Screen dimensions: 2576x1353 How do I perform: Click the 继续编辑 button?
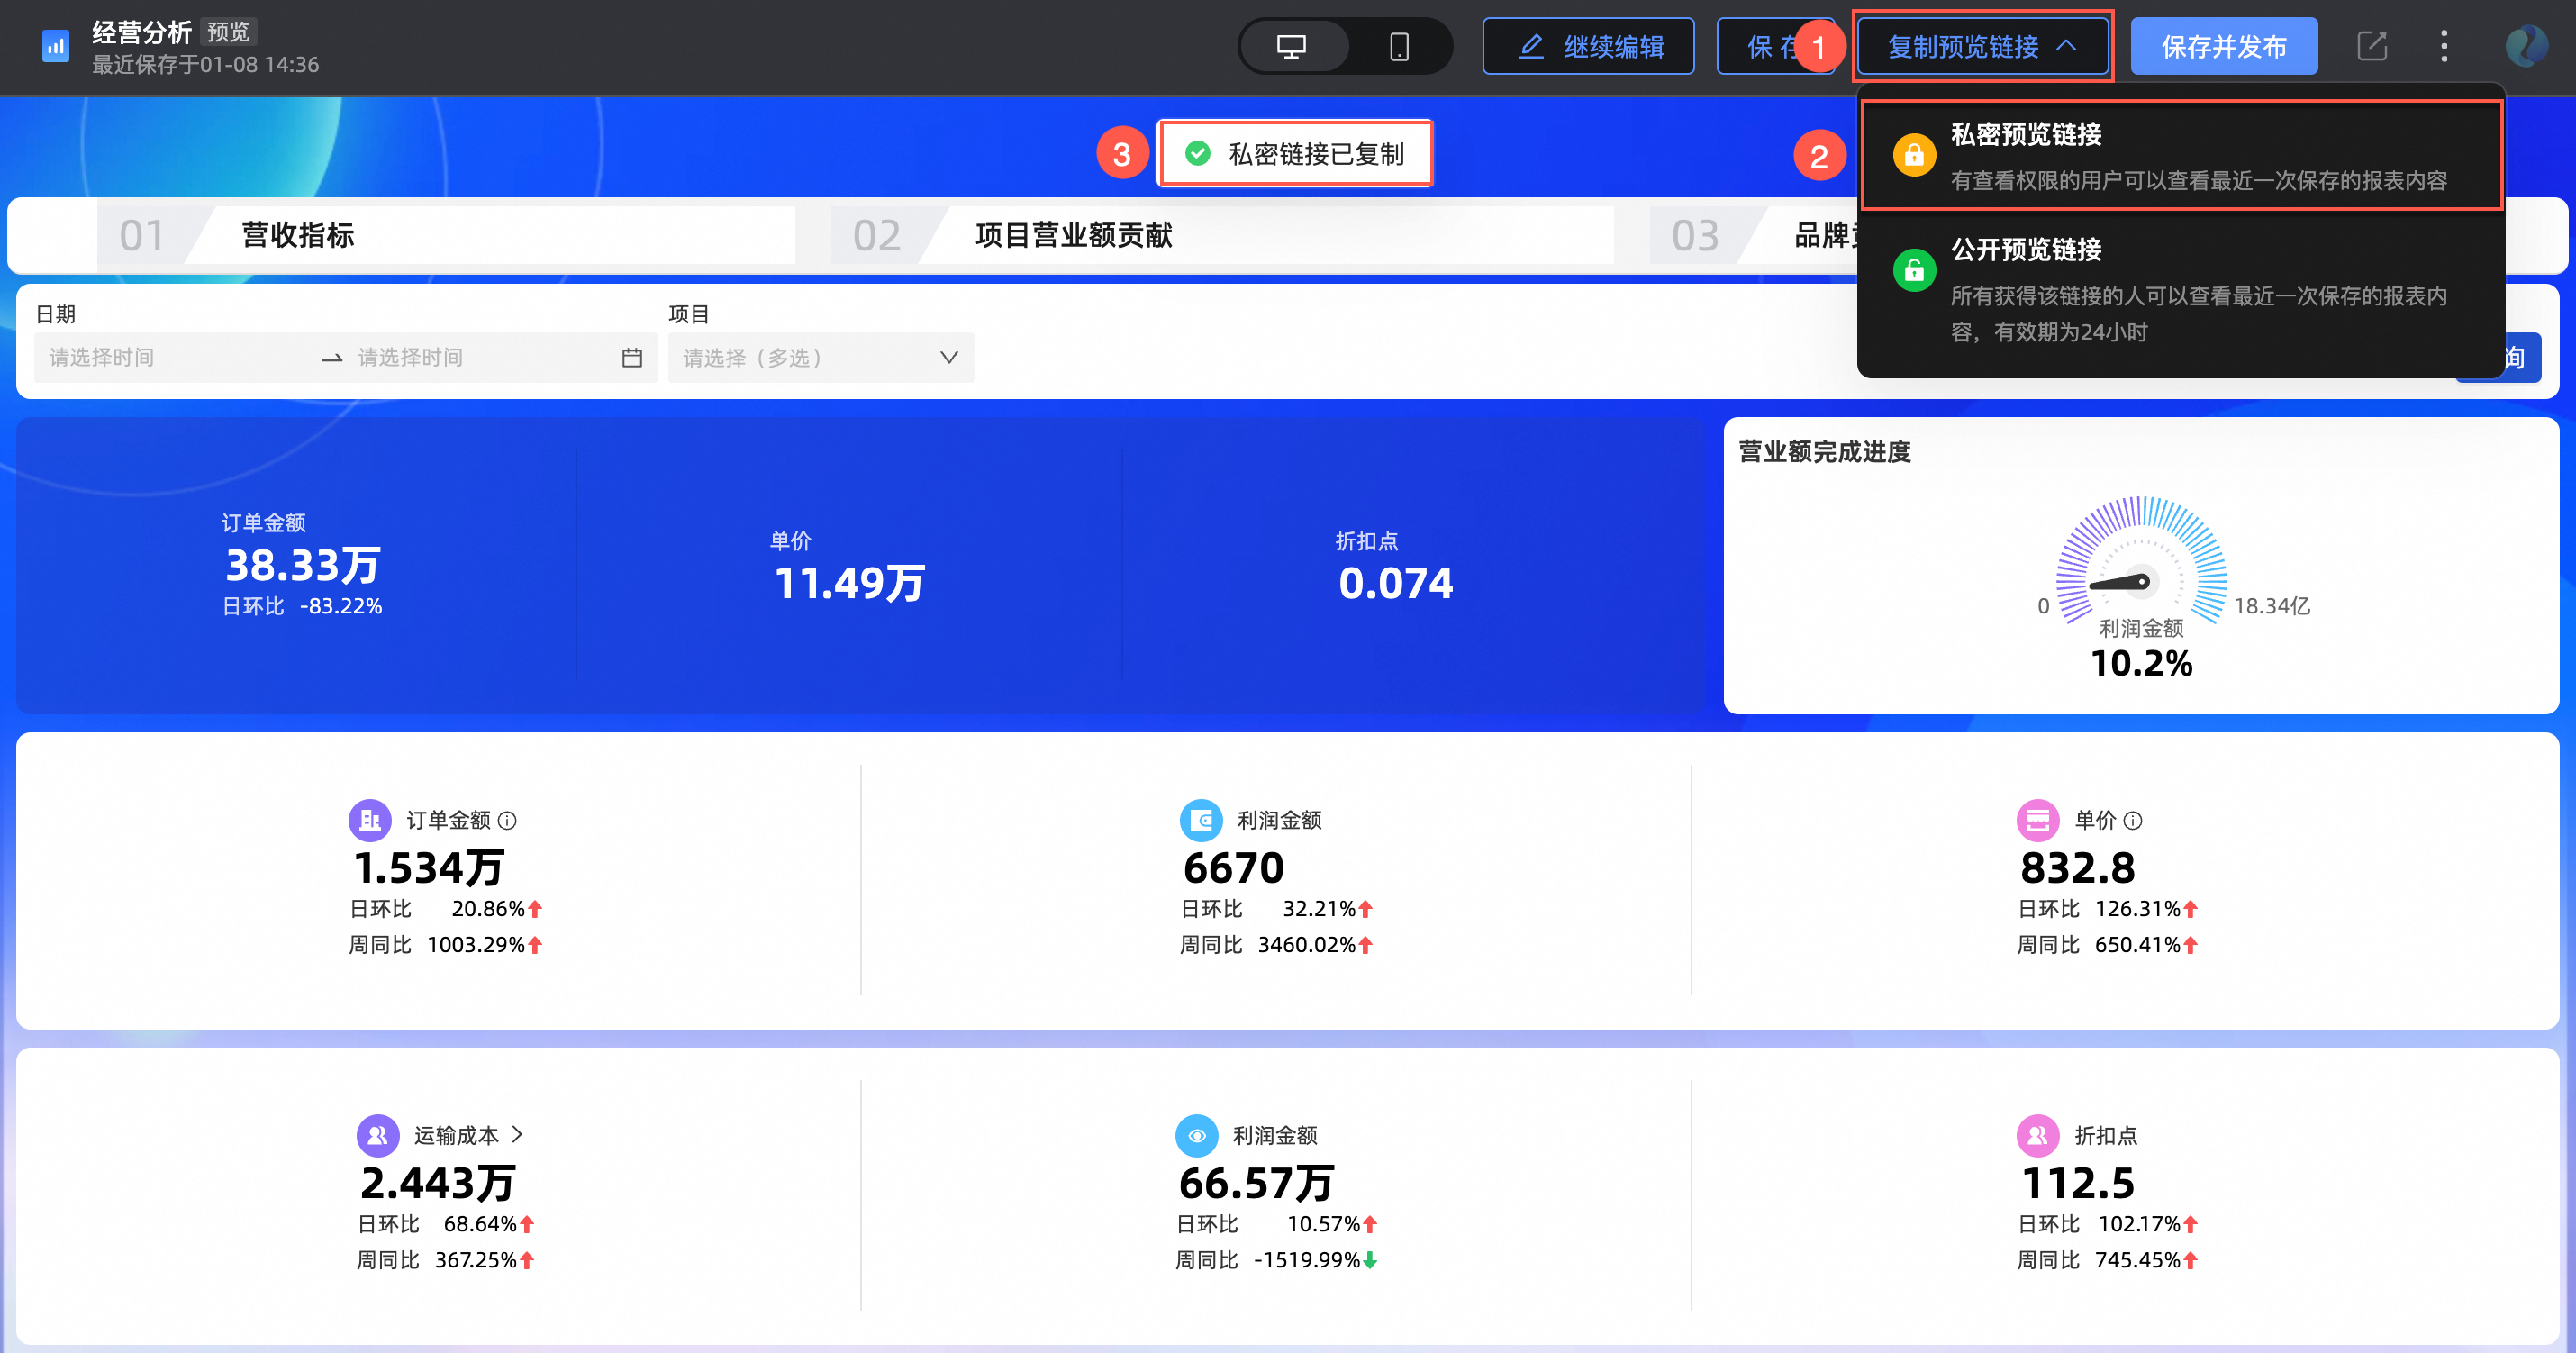coord(1588,46)
